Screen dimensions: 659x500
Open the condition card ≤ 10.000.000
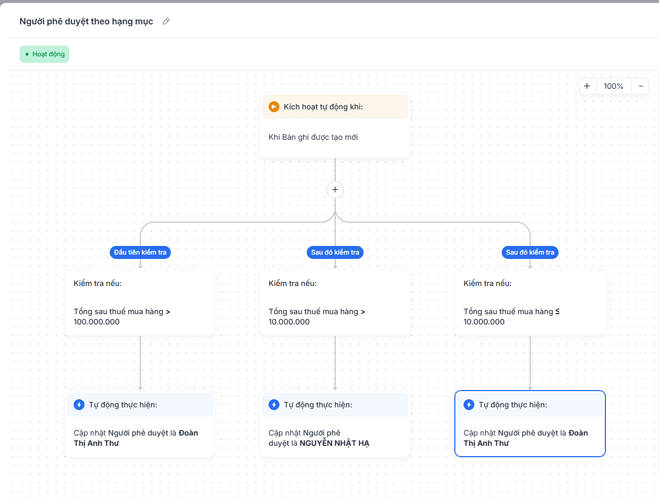(530, 303)
